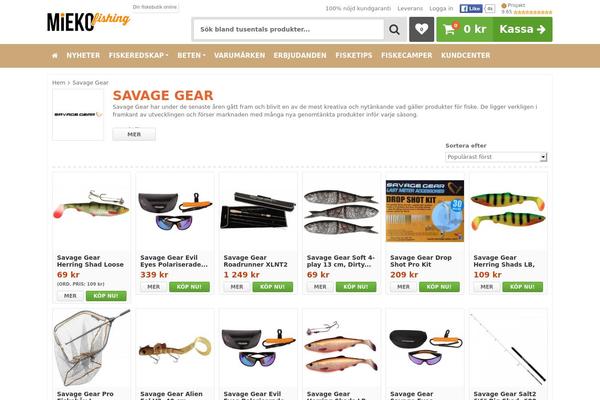Click the Facebook Like button

(471, 8)
